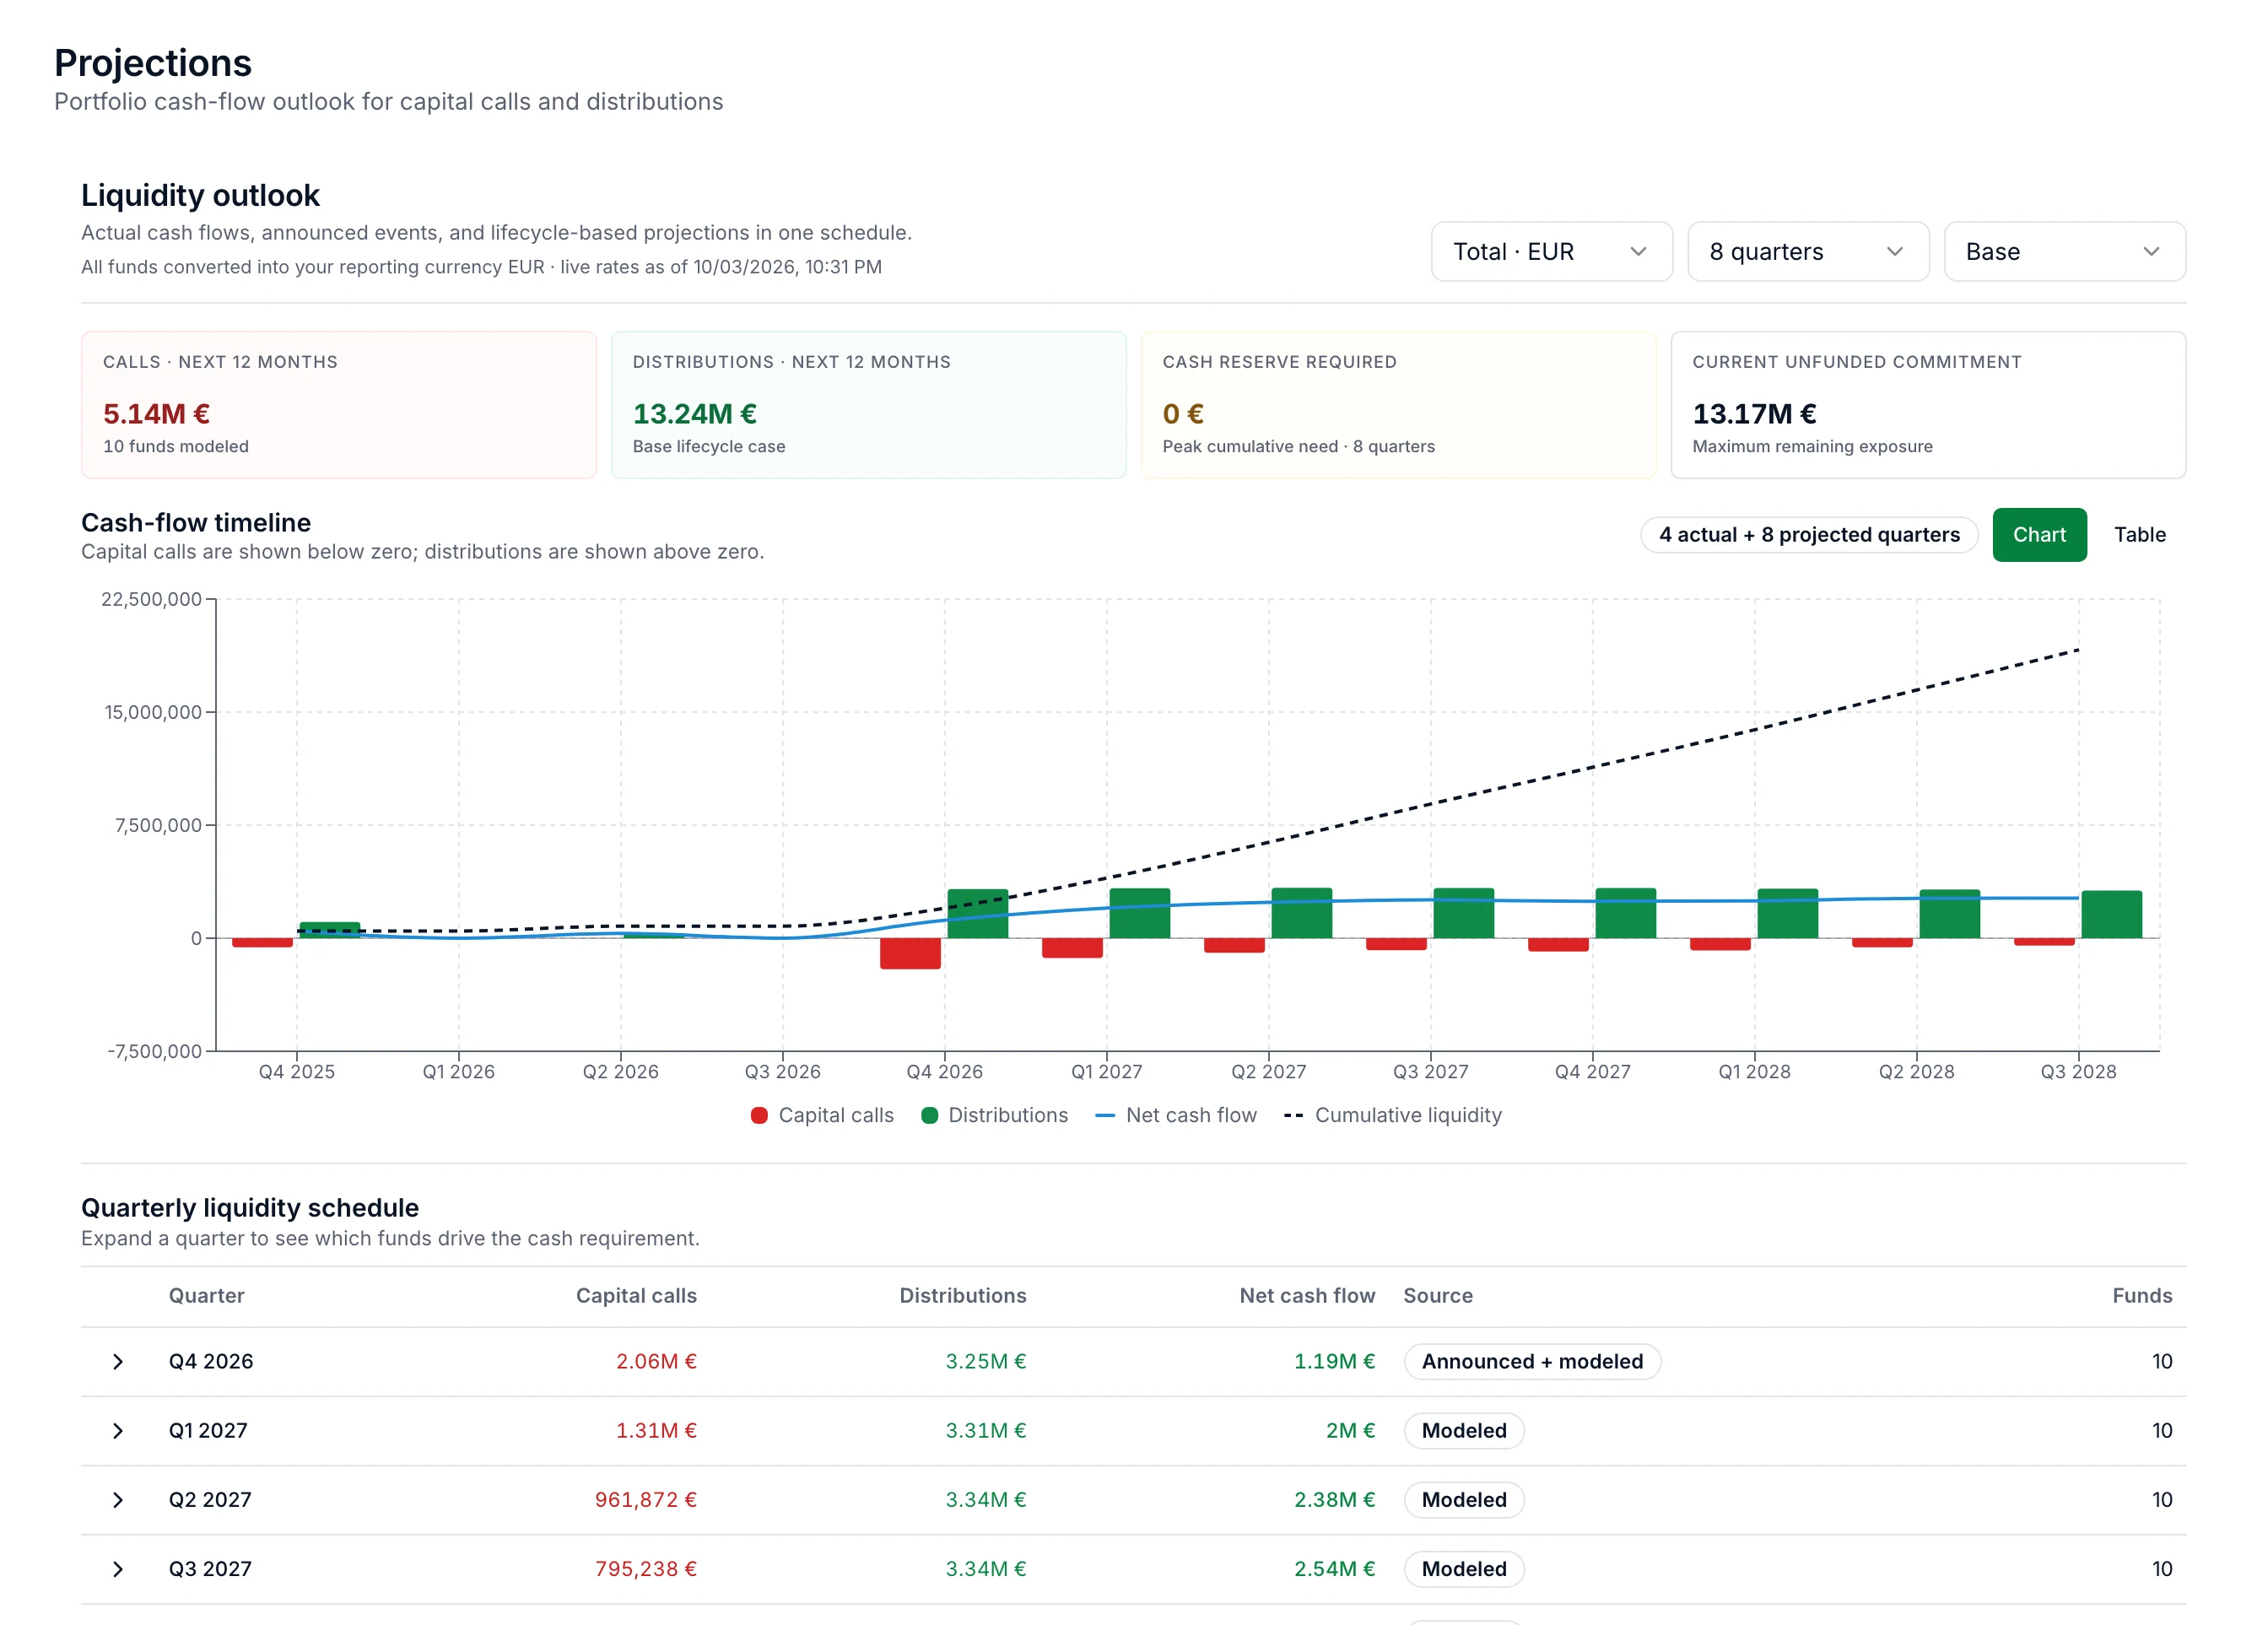
Task: Click the Cash Reserve Required card
Action: click(1399, 405)
